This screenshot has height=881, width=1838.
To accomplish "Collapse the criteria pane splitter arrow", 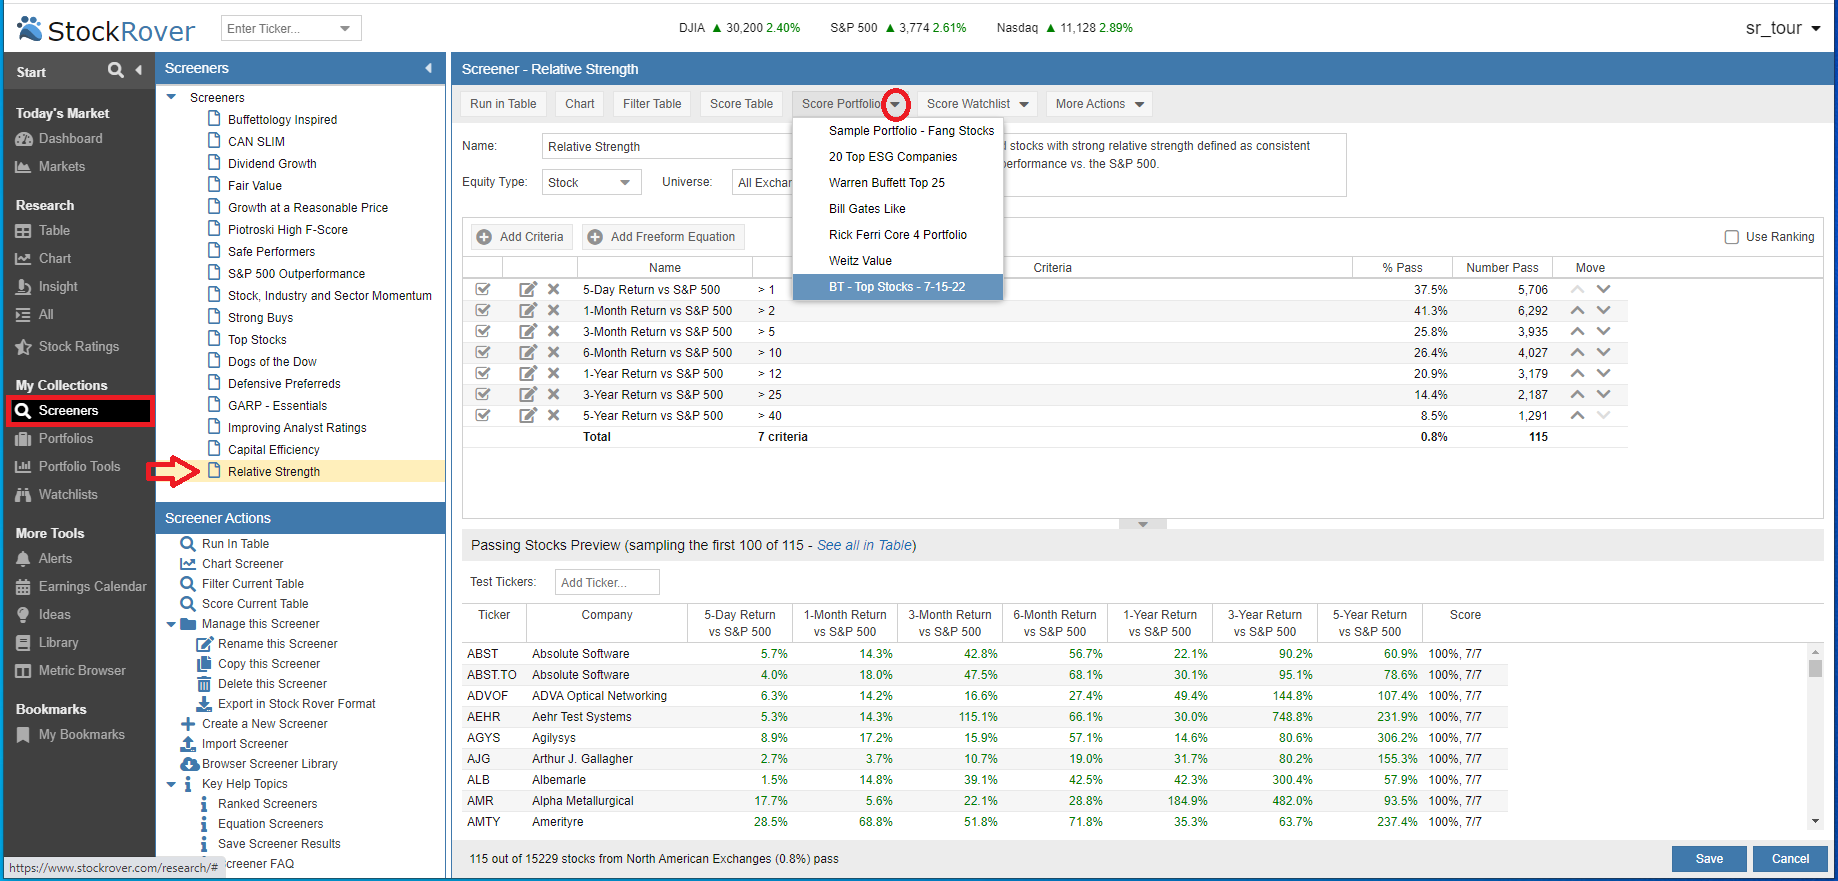I will pos(1143,524).
